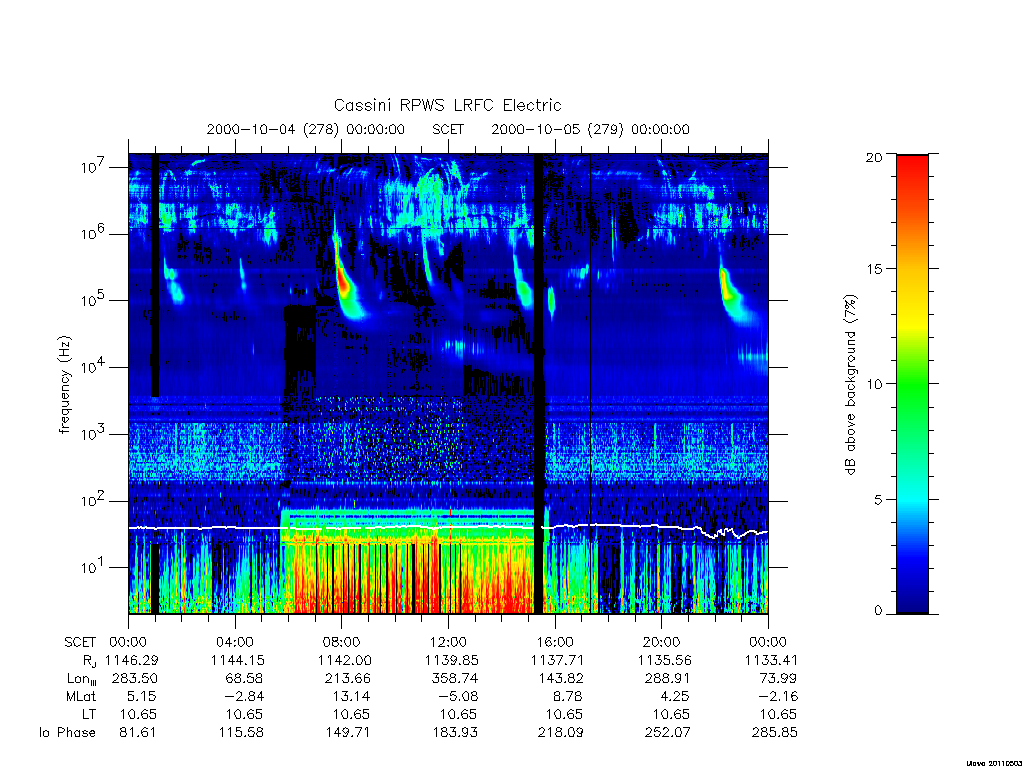1024x768 pixels.
Task: Click the 'Io Phase' row label
Action: point(67,733)
